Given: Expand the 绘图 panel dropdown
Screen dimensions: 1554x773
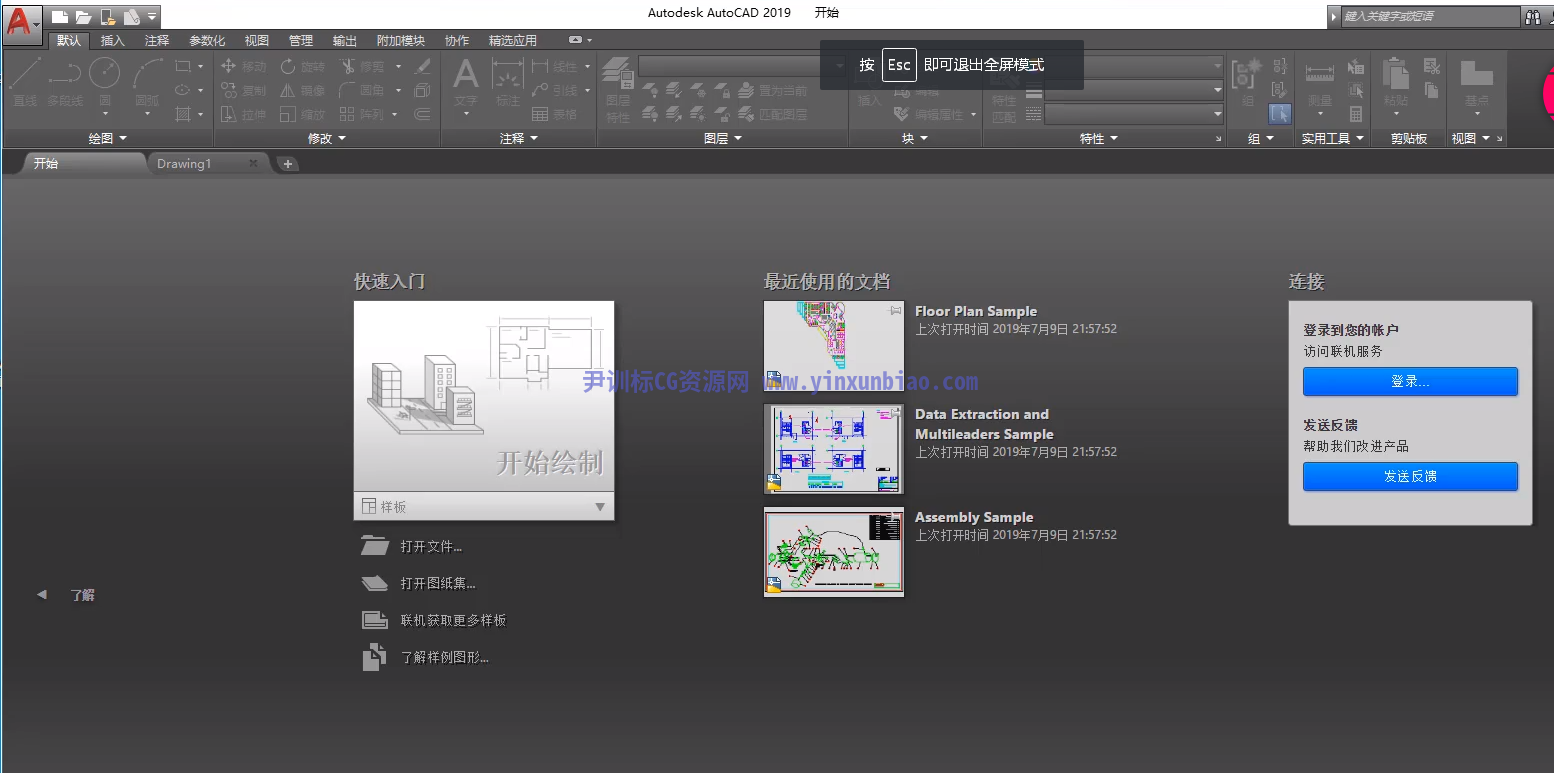Looking at the screenshot, I should click(108, 138).
